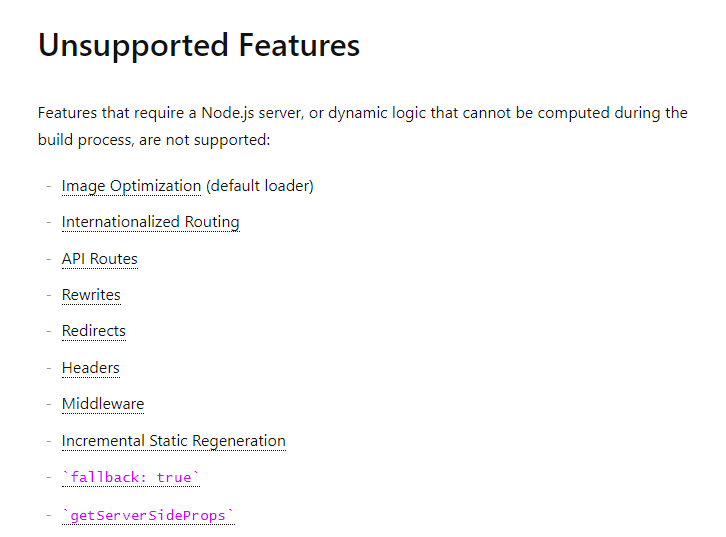Visit the Redirects link
This screenshot has height=537, width=726.
point(94,331)
